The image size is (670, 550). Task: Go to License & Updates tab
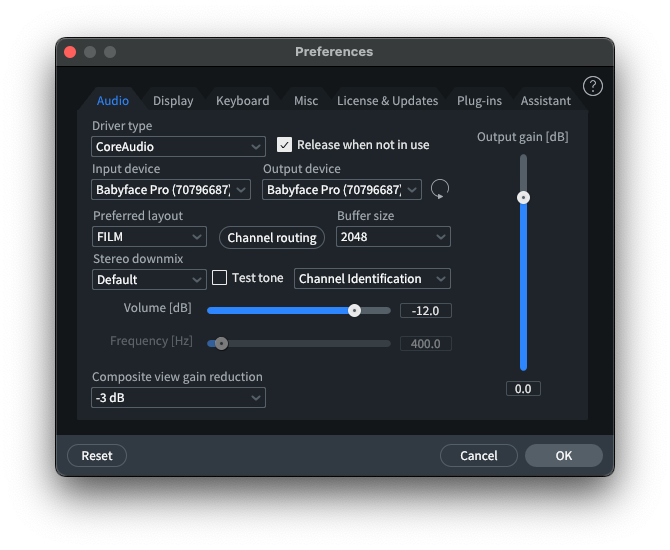point(388,101)
